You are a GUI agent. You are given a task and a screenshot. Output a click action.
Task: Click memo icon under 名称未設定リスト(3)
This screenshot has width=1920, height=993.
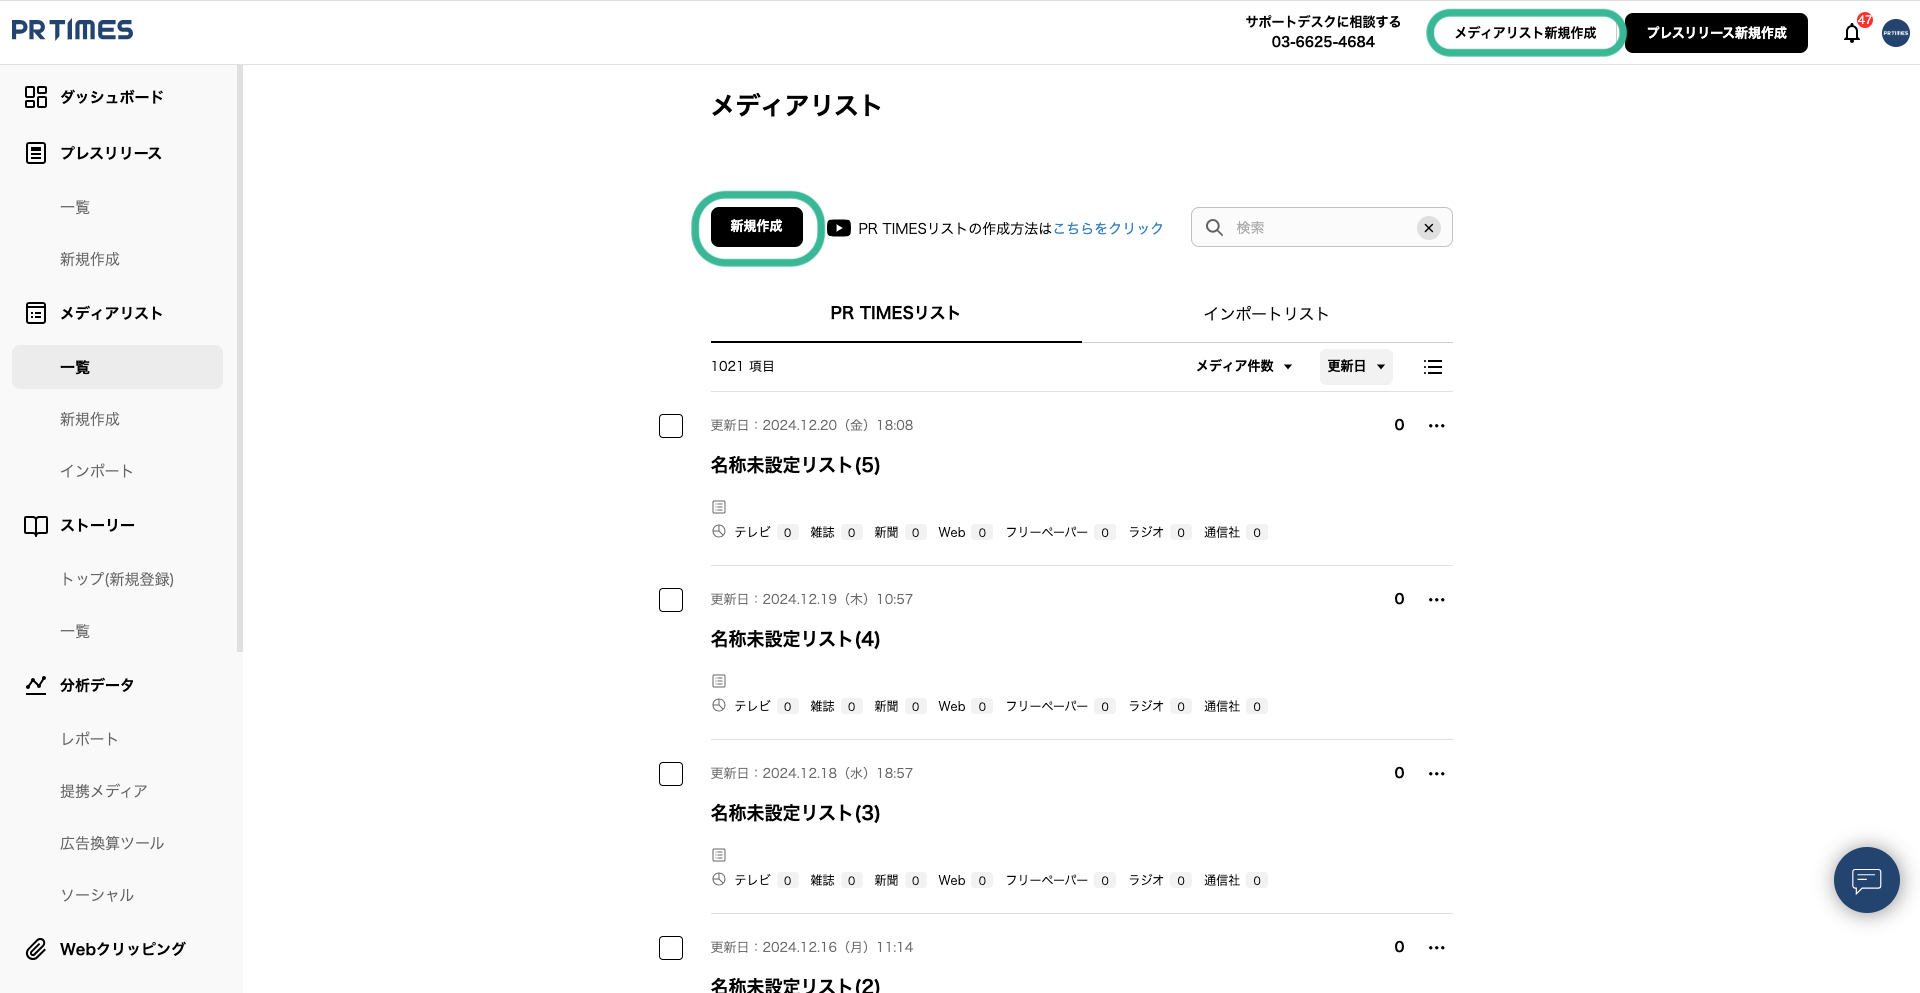[x=719, y=855]
